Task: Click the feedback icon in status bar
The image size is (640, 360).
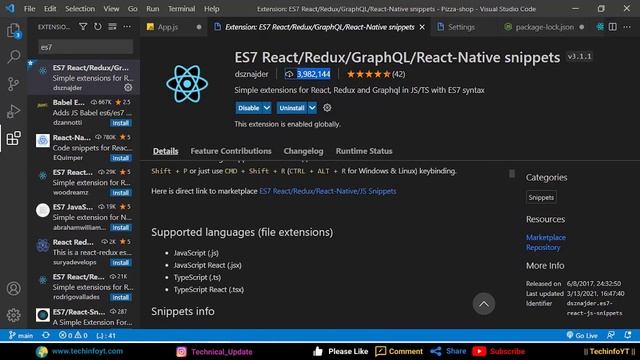Action: point(611,336)
